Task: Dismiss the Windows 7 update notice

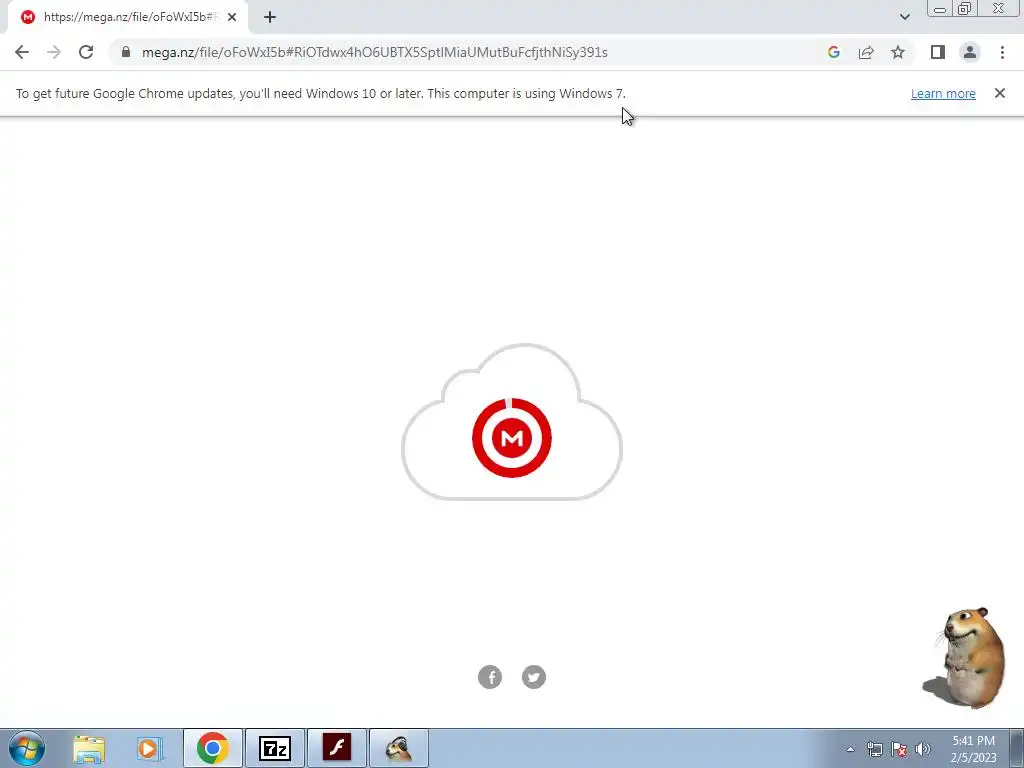Action: (999, 93)
